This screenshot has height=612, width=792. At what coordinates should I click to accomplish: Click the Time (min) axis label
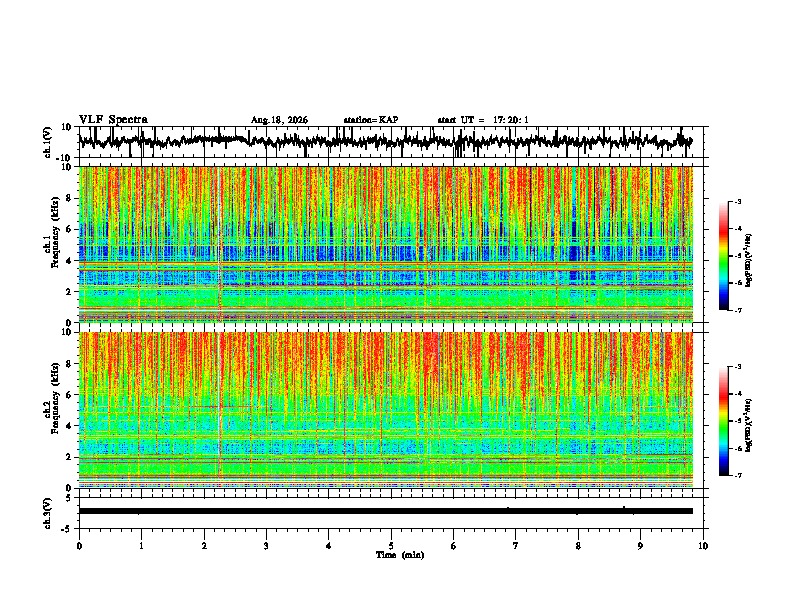400,555
